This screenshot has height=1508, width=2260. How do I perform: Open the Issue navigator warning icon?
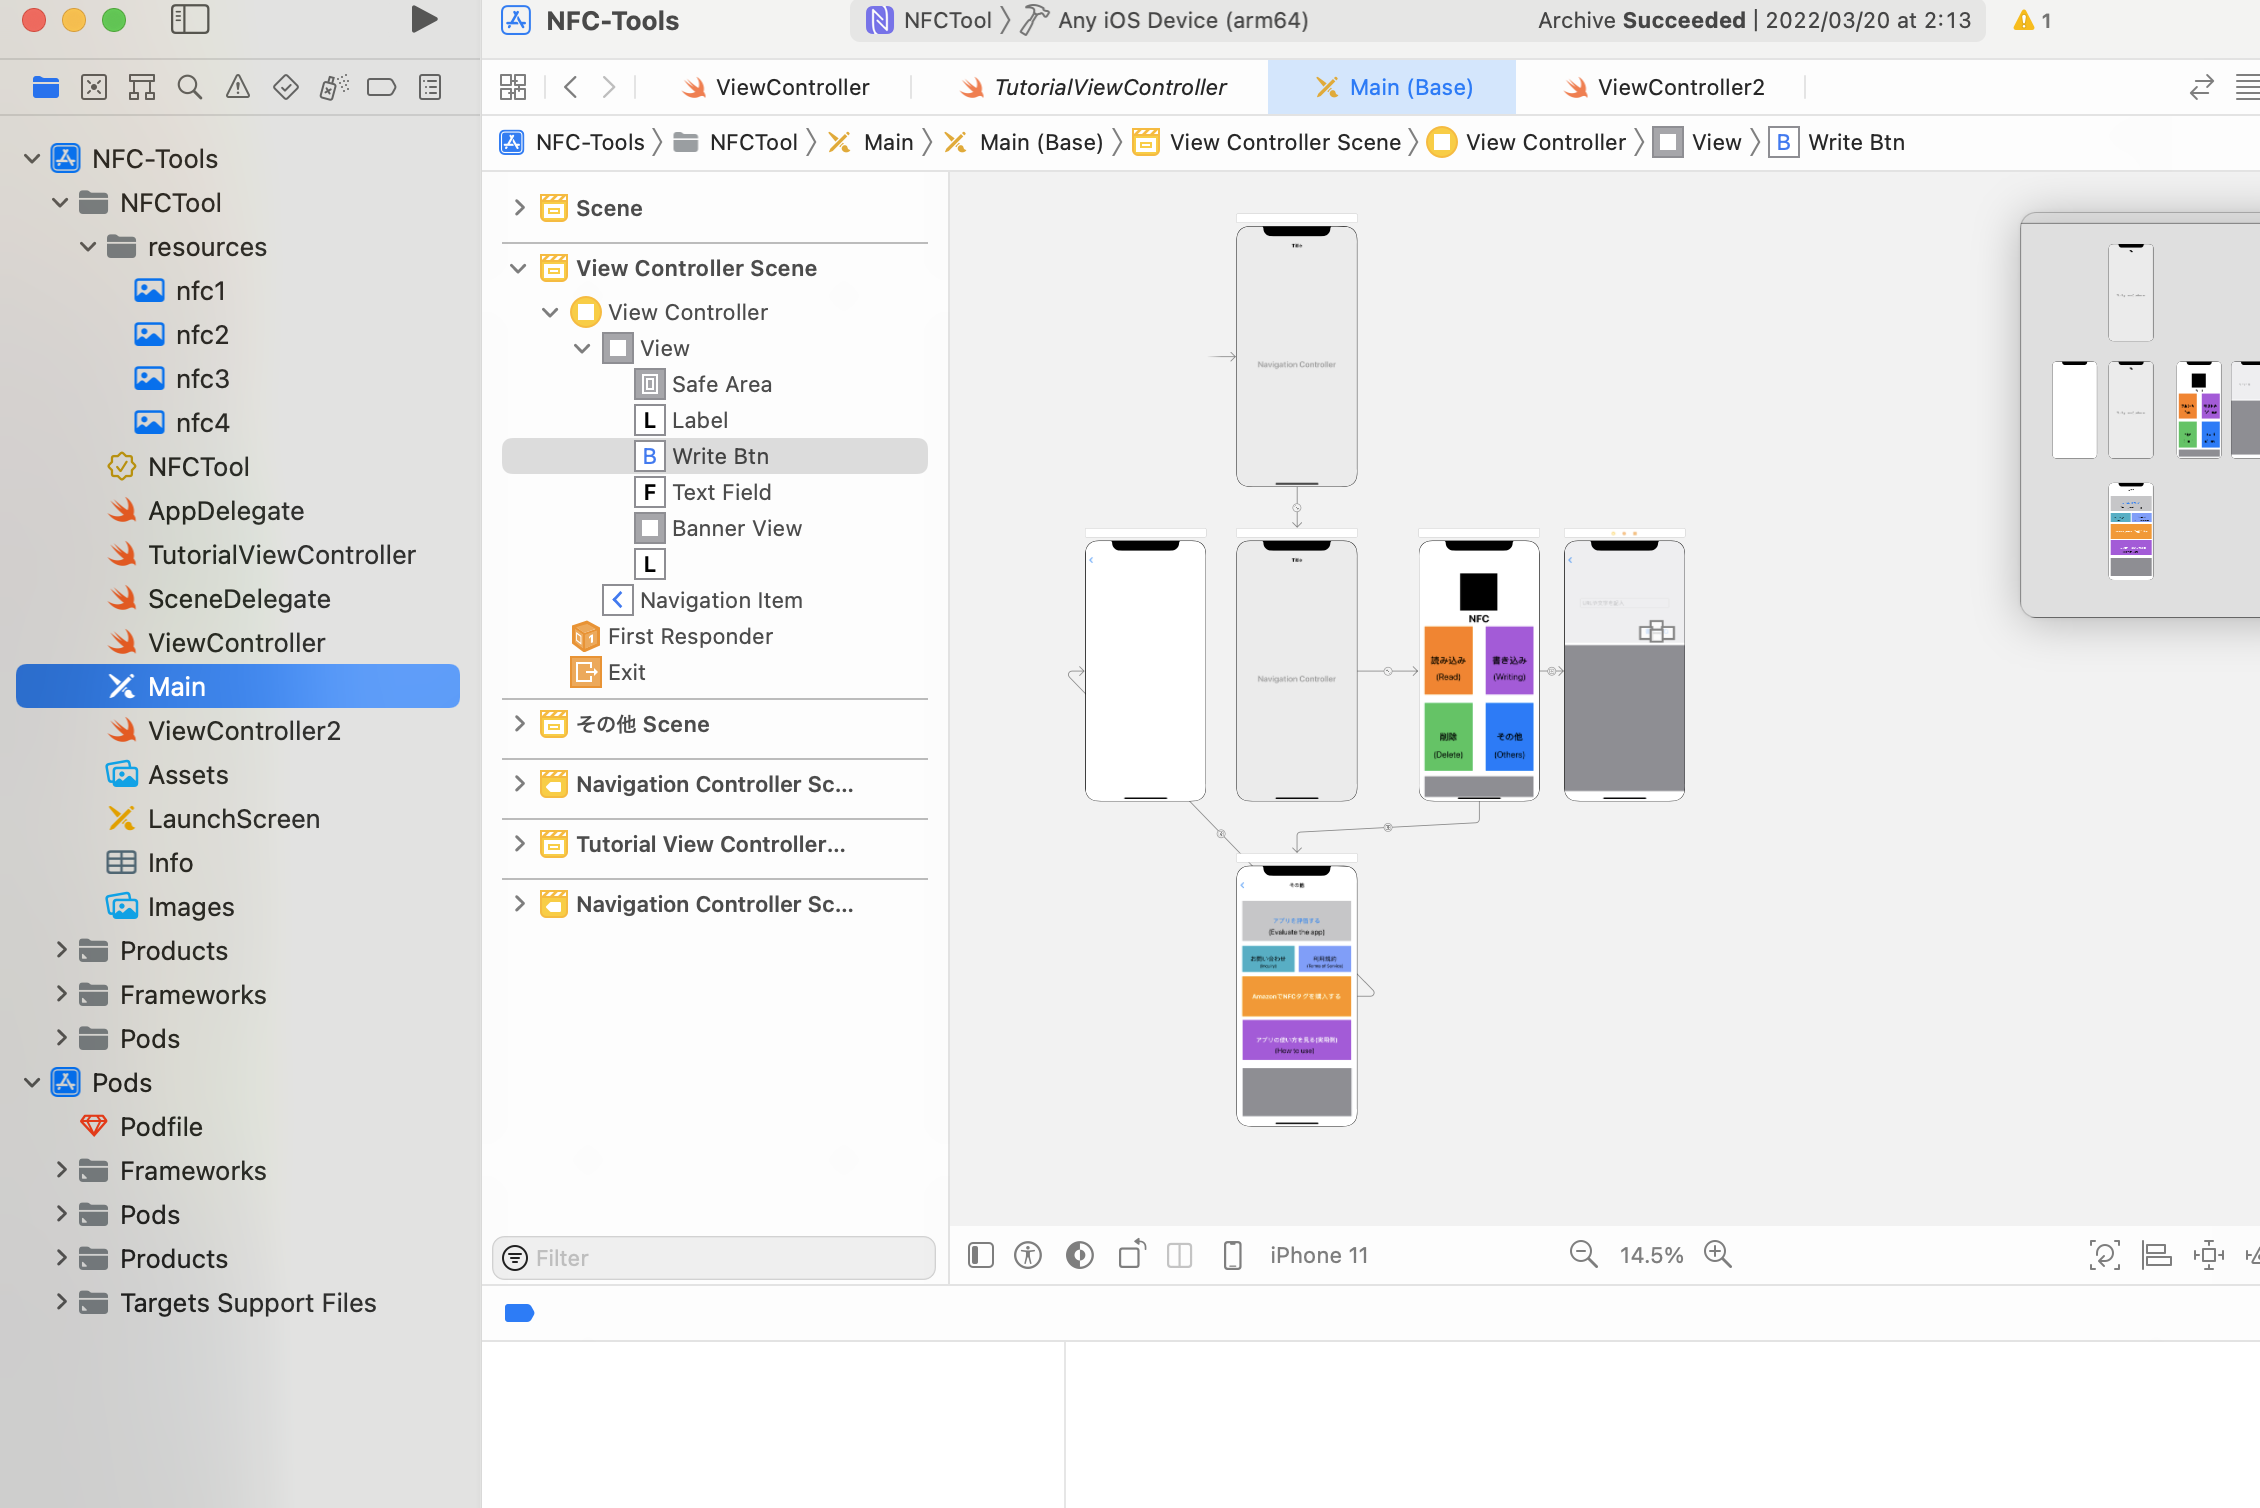(238, 88)
